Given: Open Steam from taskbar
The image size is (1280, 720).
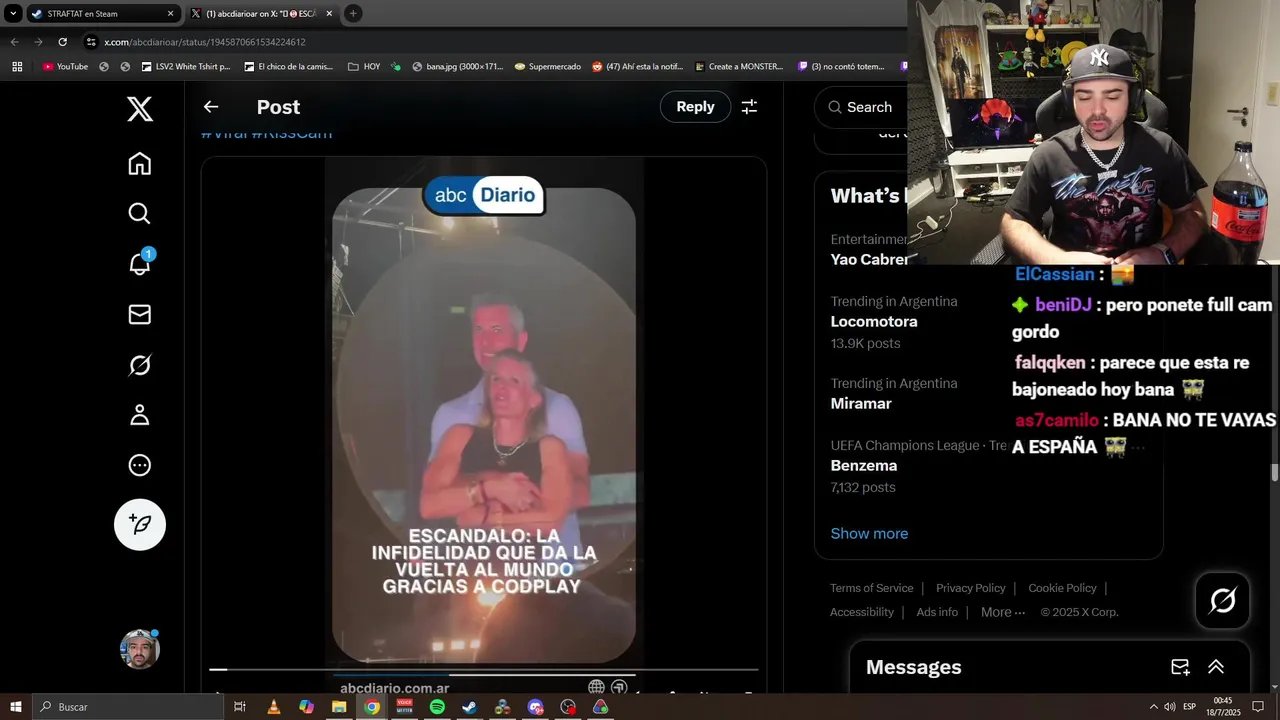Looking at the screenshot, I should tap(470, 707).
